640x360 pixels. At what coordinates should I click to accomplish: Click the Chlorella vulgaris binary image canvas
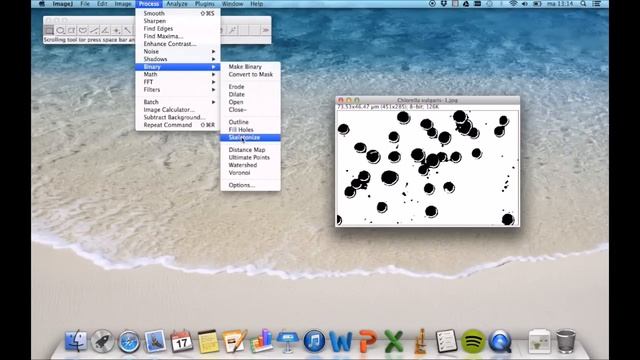(x=427, y=168)
